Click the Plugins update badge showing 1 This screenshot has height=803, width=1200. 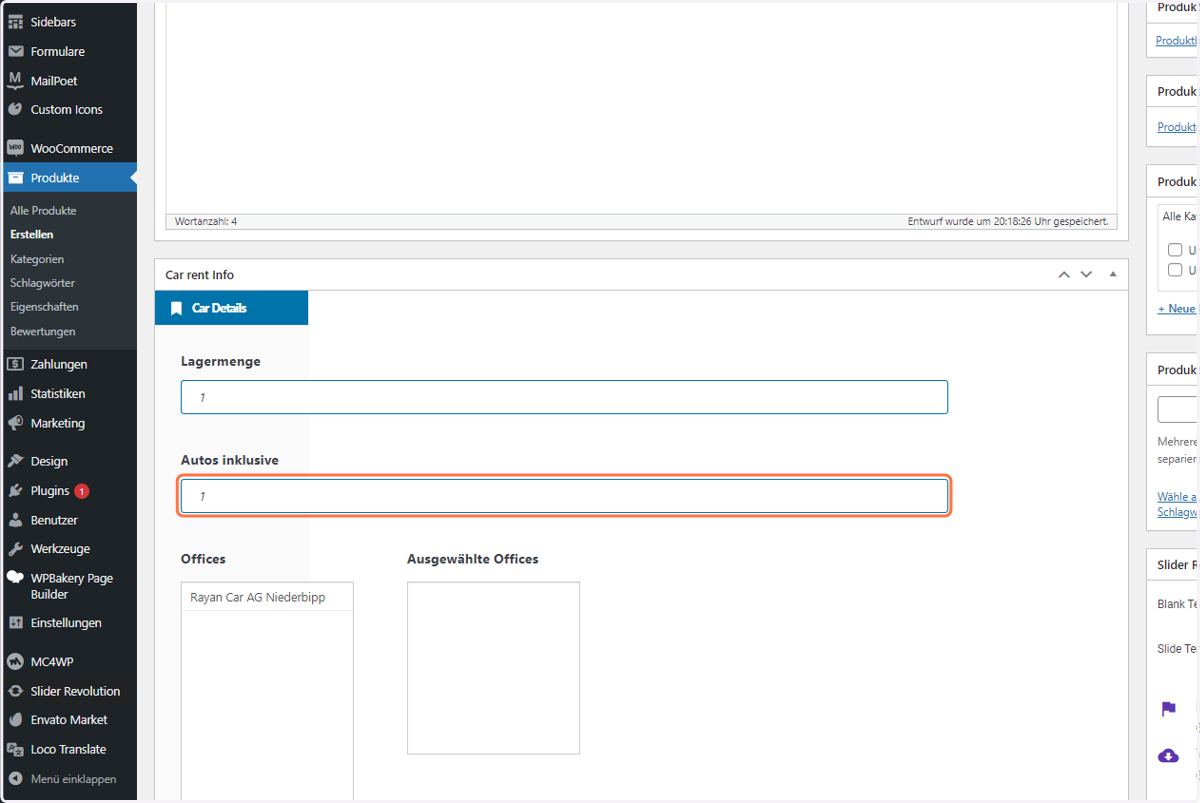point(82,491)
